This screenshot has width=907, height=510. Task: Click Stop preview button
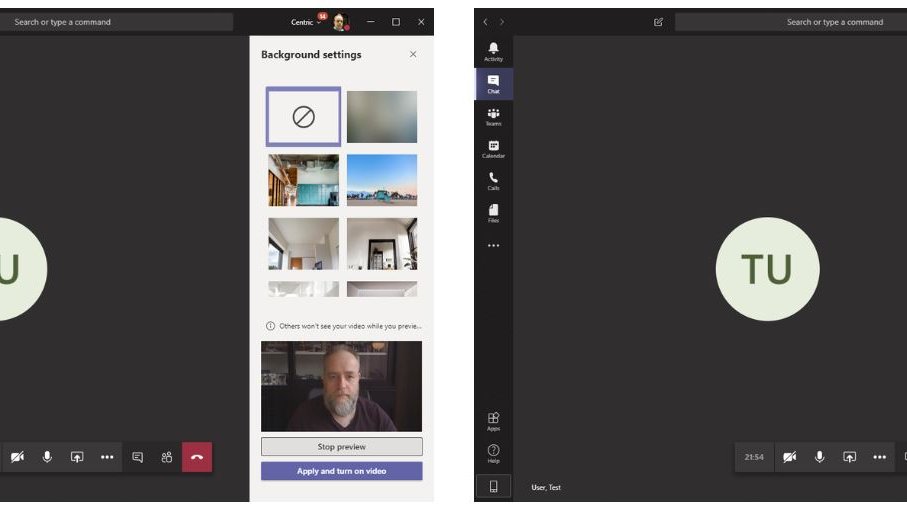(342, 446)
